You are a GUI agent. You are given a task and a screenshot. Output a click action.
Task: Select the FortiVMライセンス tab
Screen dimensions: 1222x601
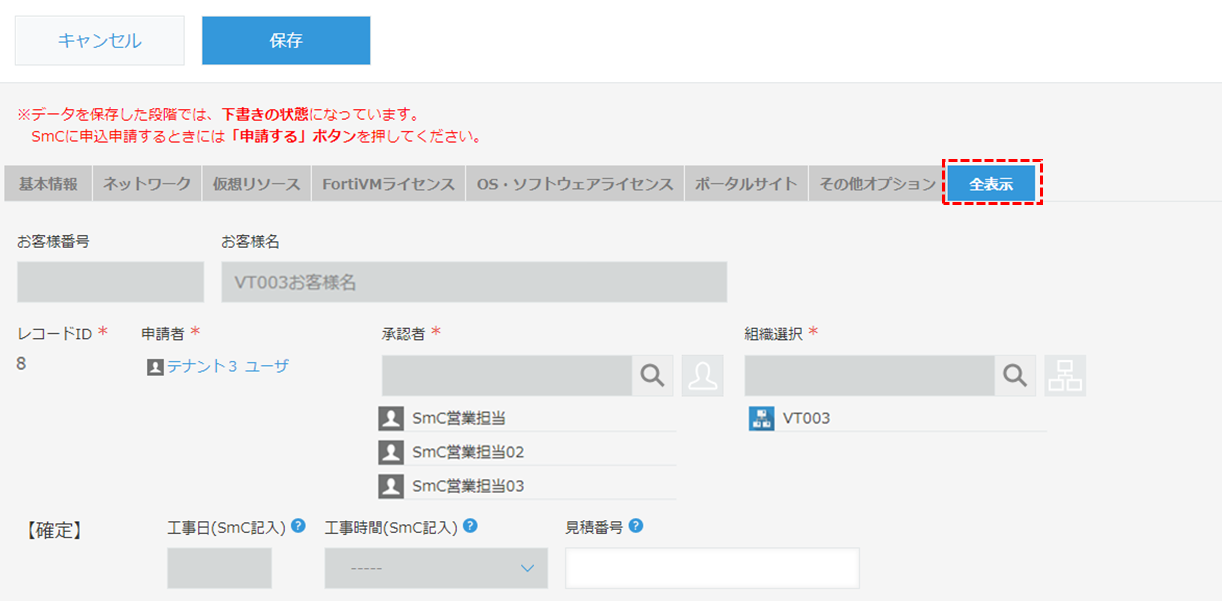[388, 184]
